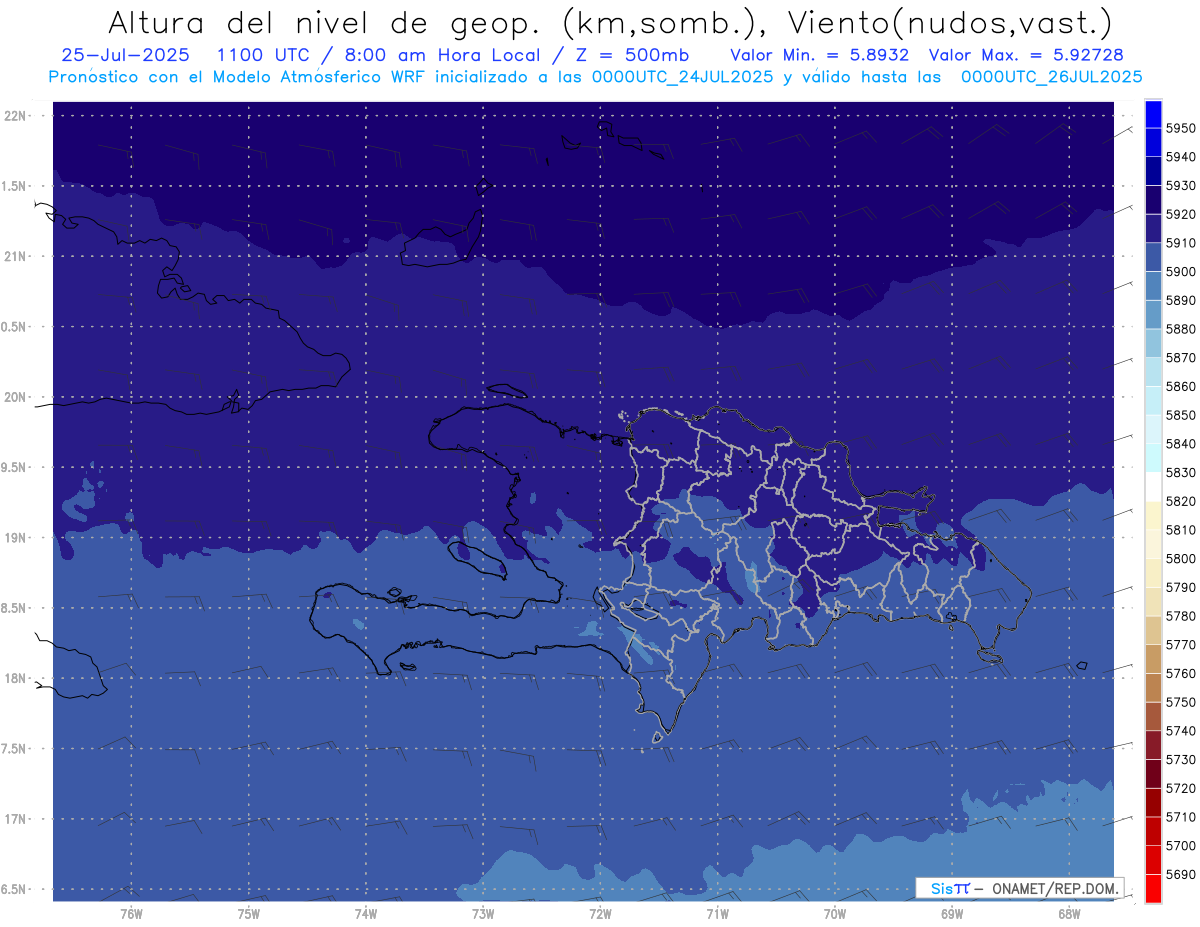
Task: Click the 5830 value on the color scale
Action: click(x=1181, y=473)
